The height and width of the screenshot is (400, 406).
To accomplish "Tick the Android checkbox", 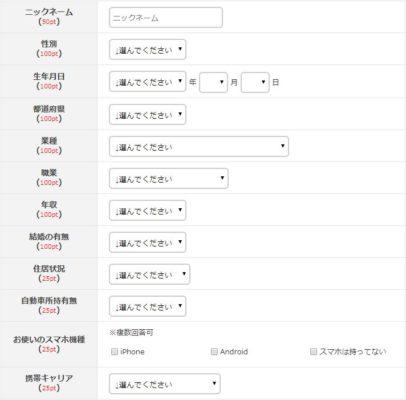I will pyautogui.click(x=214, y=351).
